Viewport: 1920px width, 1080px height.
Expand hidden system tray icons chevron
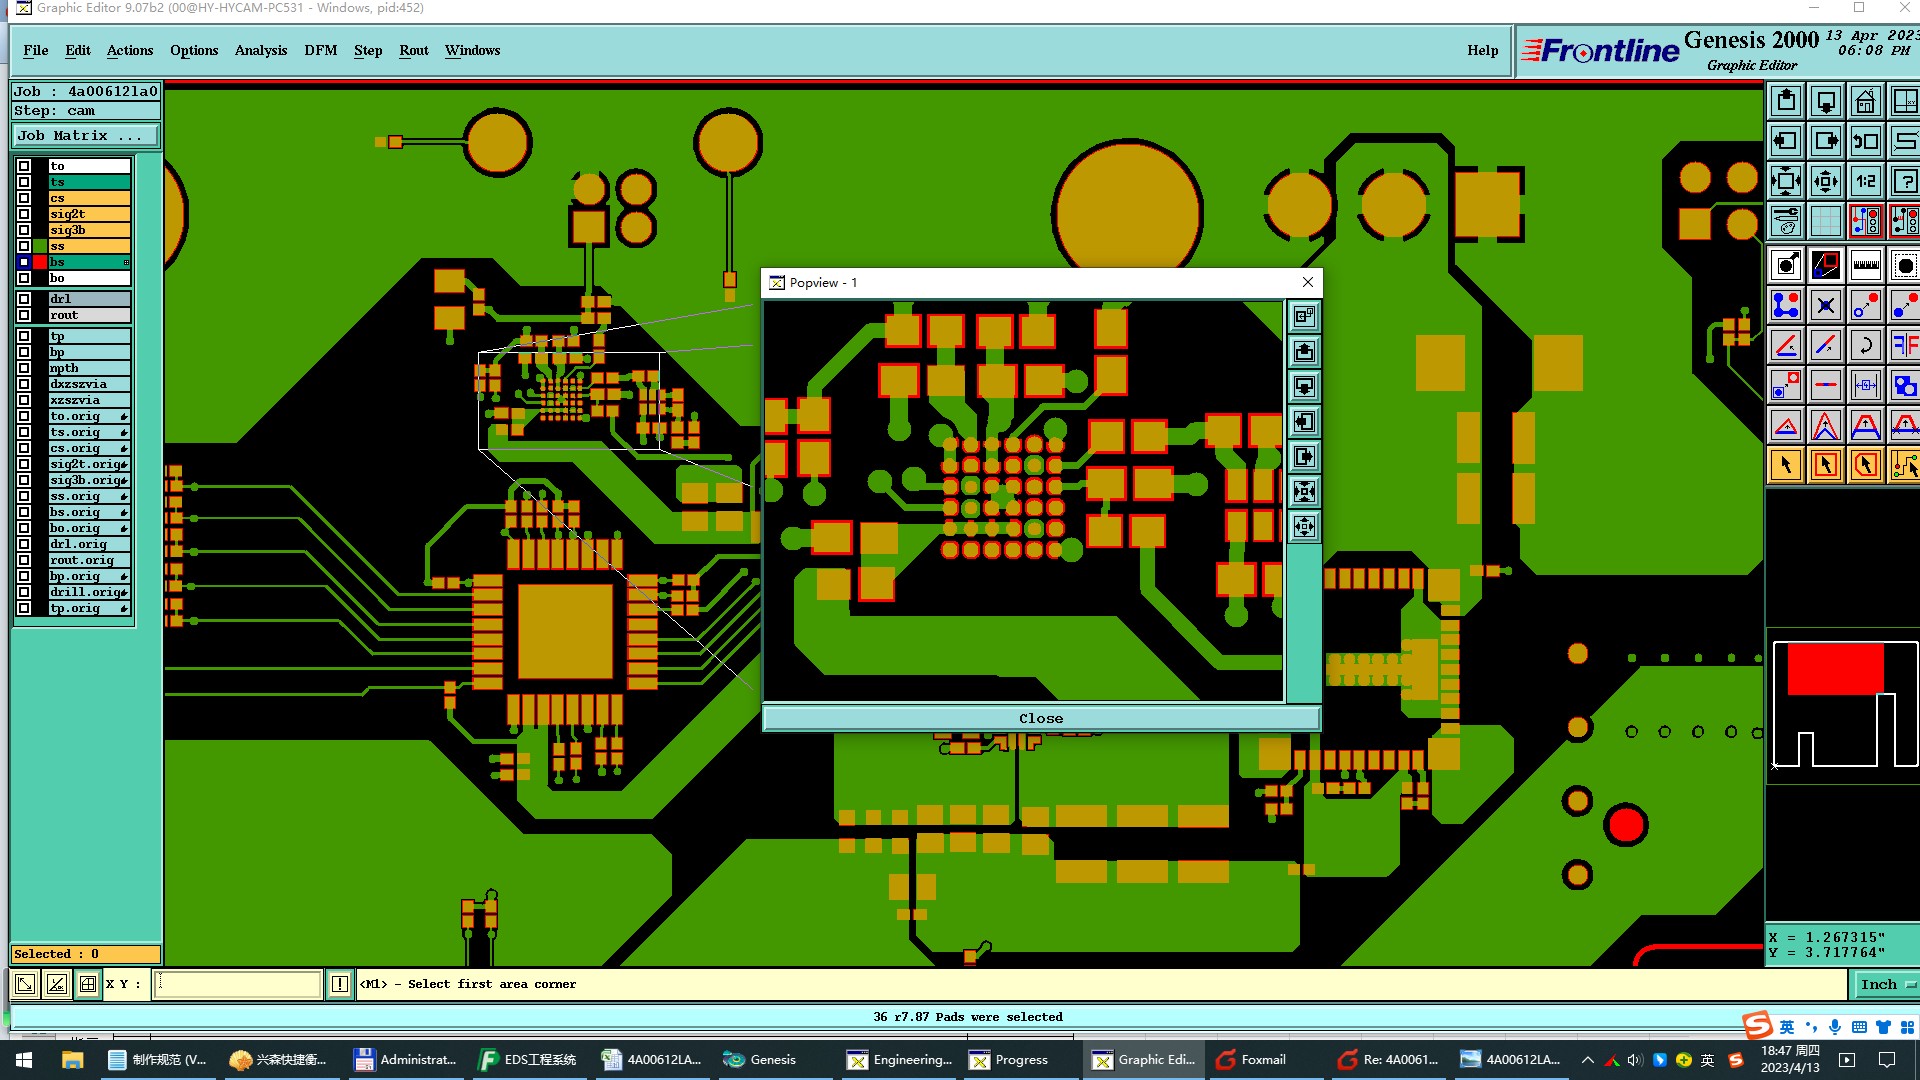tap(1587, 1060)
